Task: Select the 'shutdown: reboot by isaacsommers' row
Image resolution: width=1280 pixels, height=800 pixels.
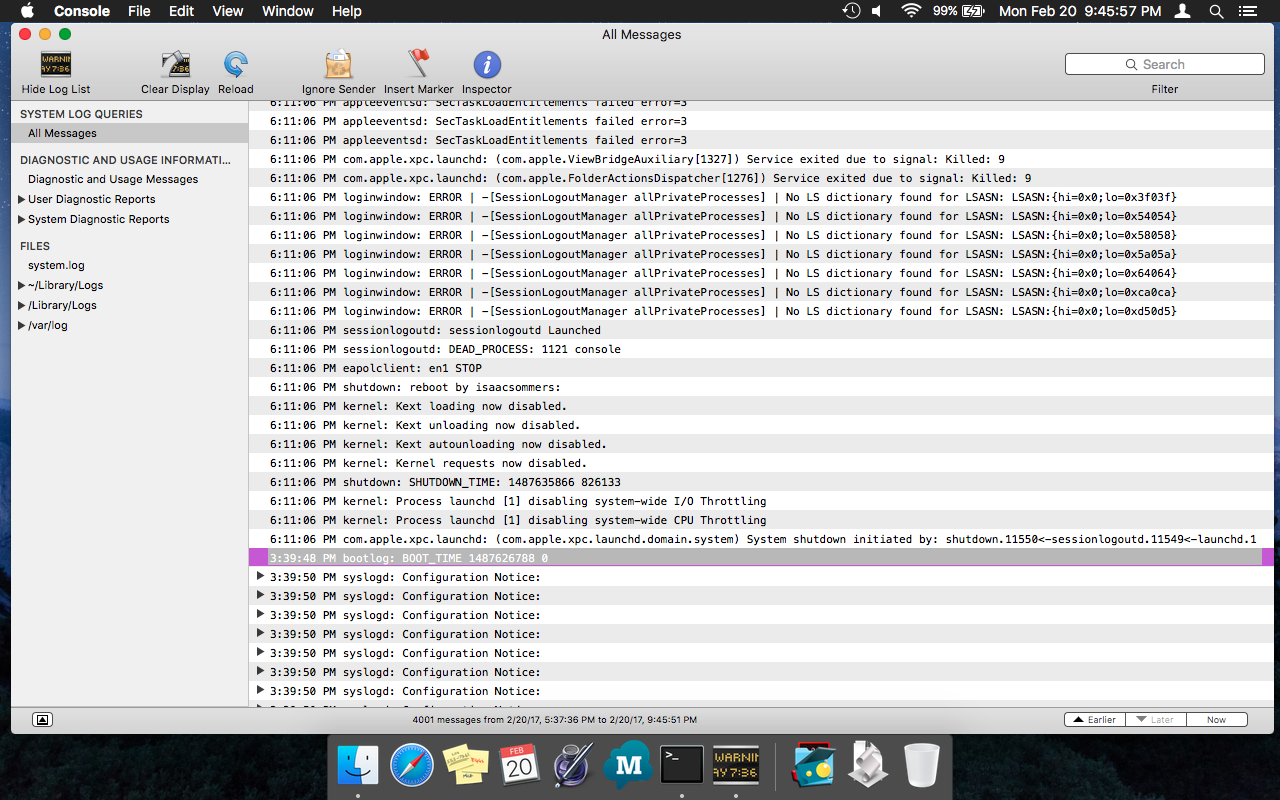Action: tap(763, 387)
